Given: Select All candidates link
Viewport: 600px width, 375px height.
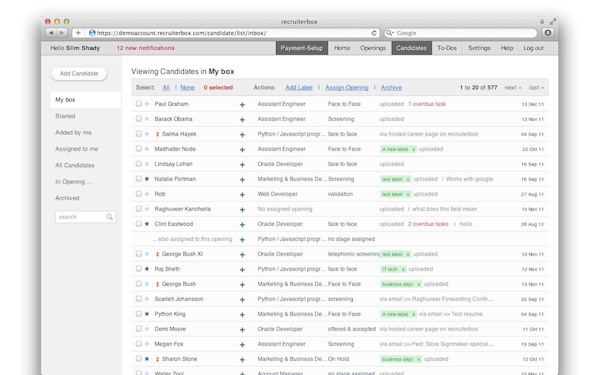Looking at the screenshot, I should [x=166, y=88].
